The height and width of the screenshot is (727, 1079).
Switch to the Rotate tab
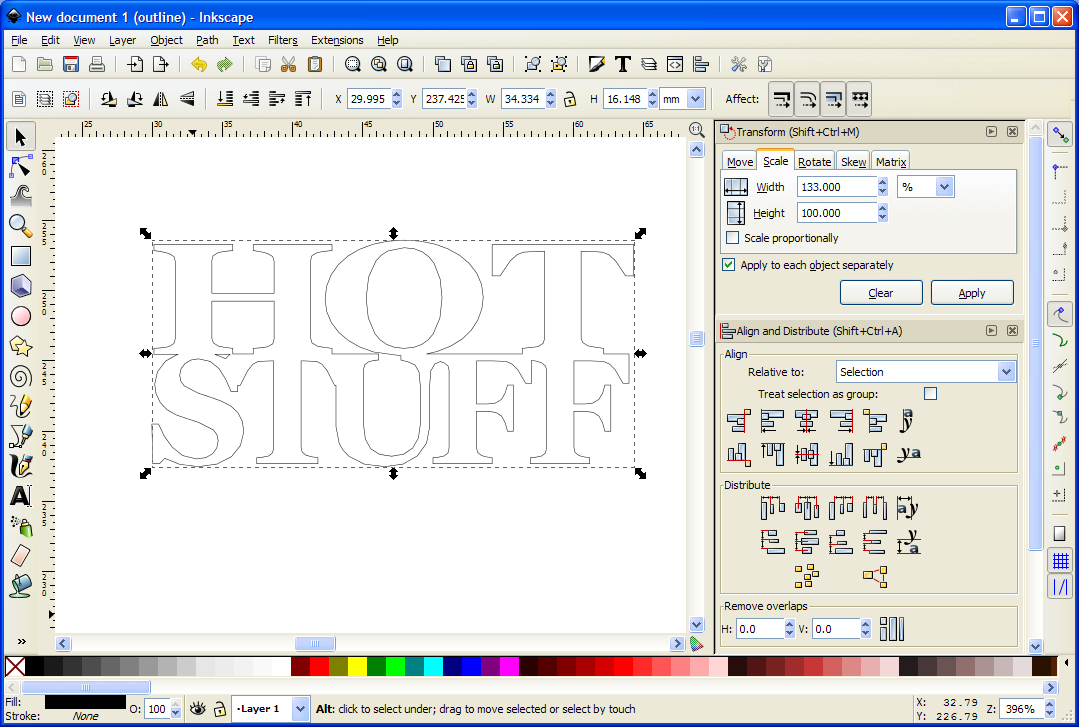pyautogui.click(x=814, y=162)
